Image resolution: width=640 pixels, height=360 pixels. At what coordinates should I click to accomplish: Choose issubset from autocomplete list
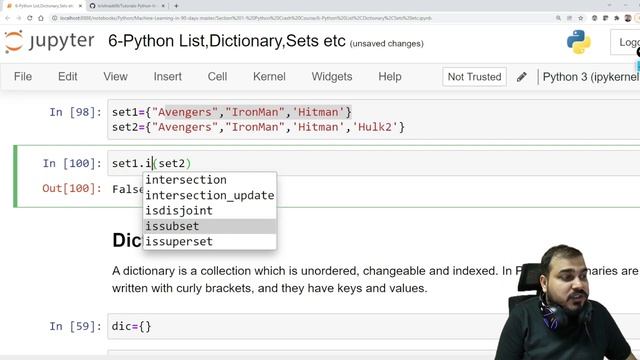click(x=210, y=226)
